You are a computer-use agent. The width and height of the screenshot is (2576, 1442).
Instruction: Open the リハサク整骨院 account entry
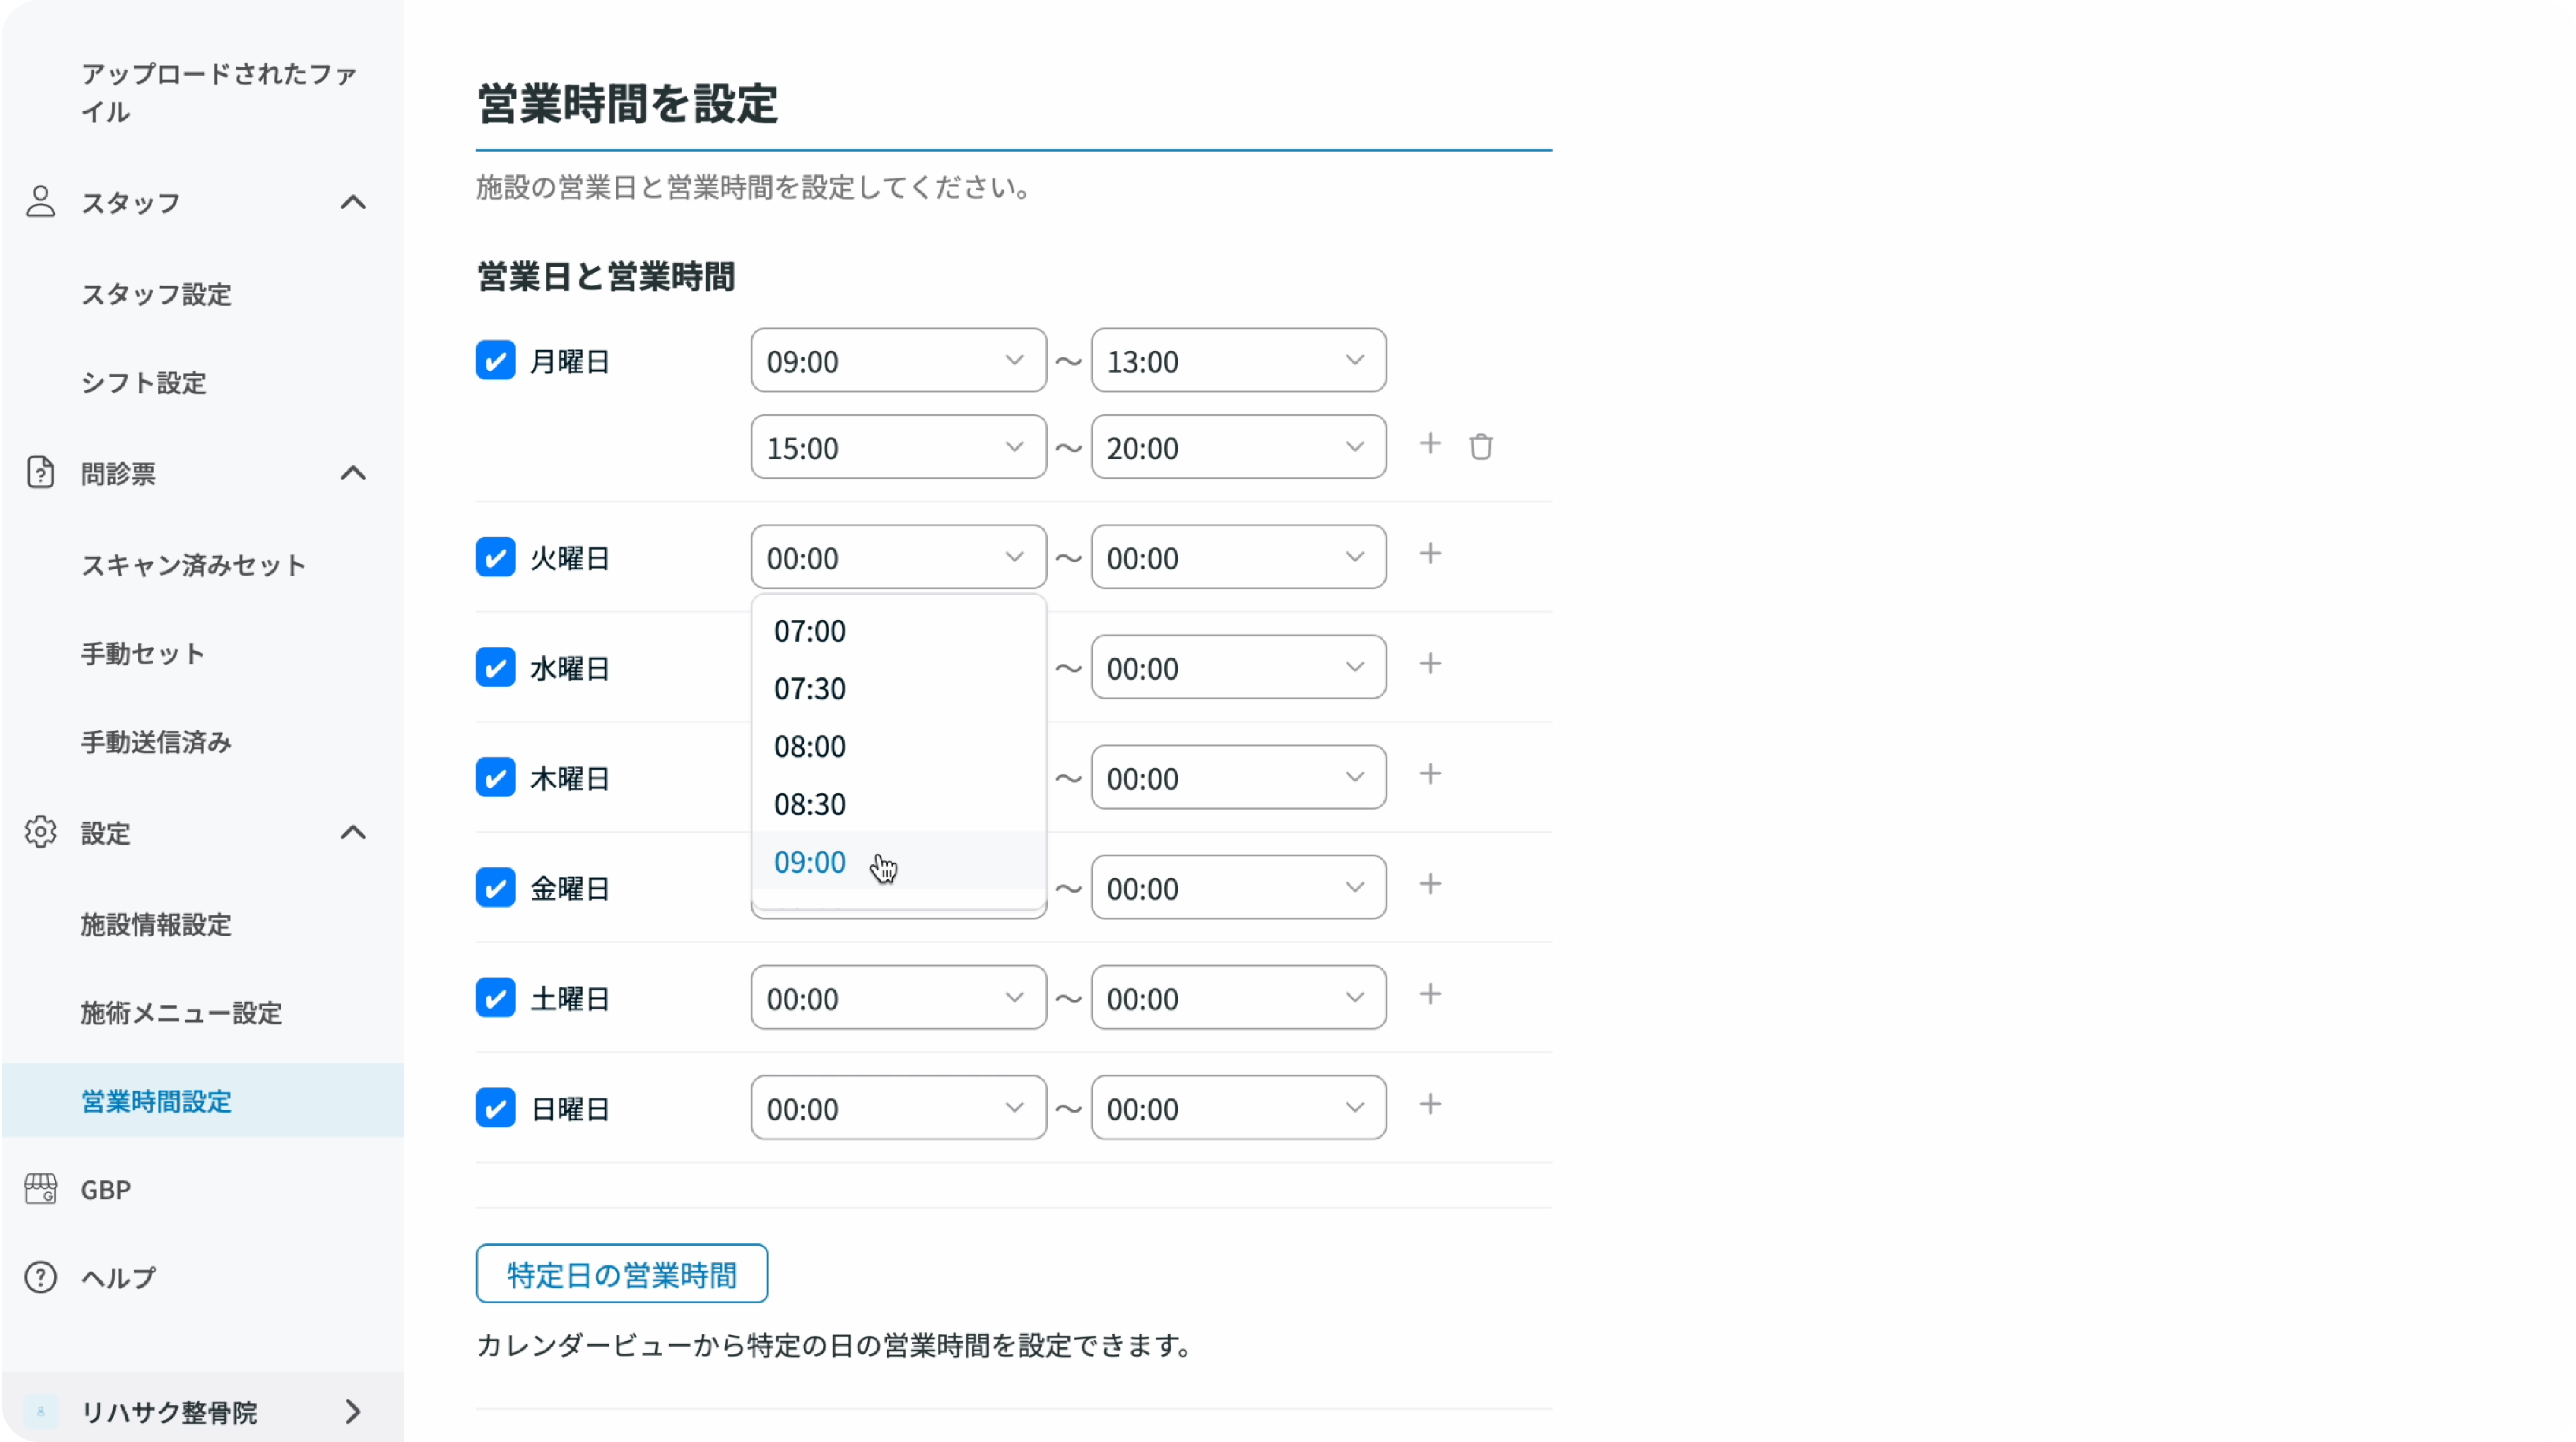[x=170, y=1411]
